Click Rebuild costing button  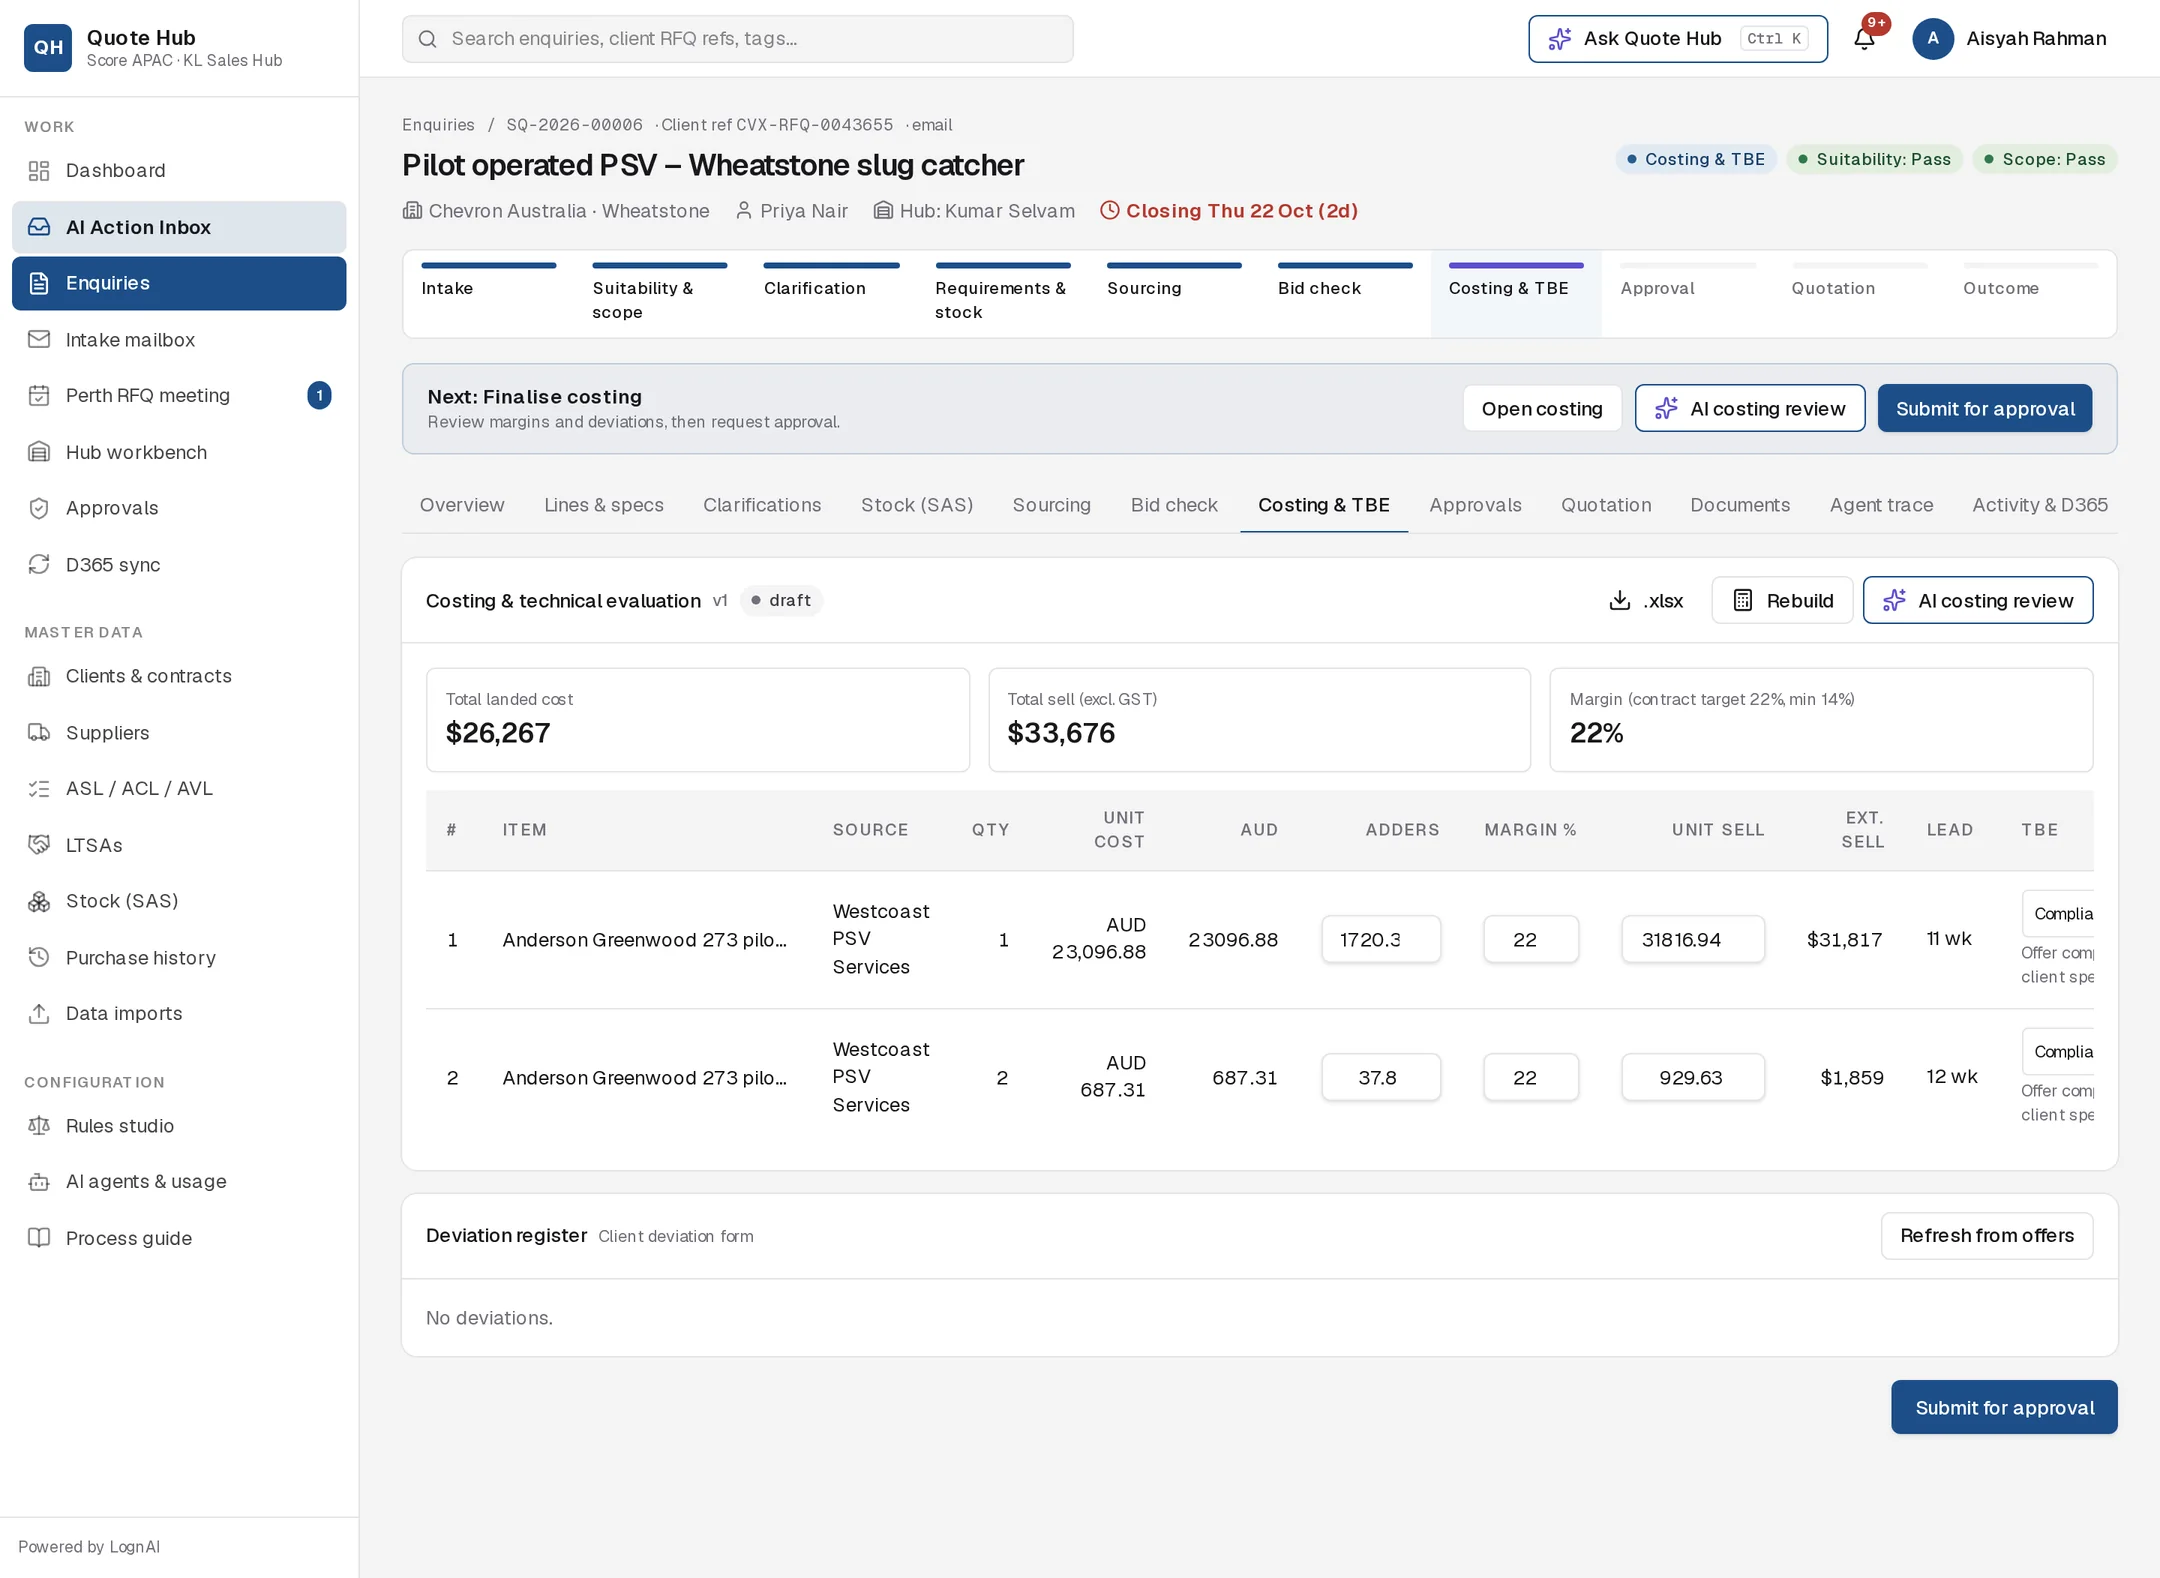point(1782,601)
